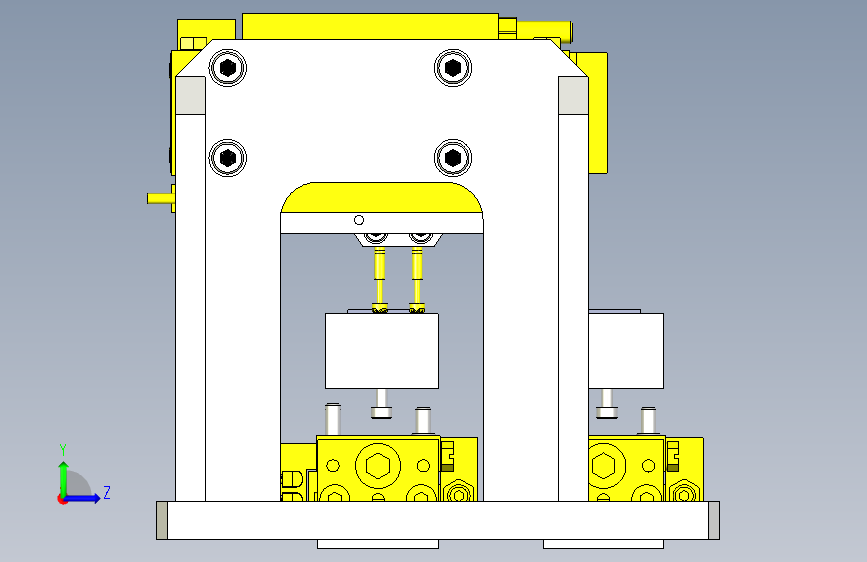Select the right foot pad beneath the base plate
The image size is (867, 562).
603,544
